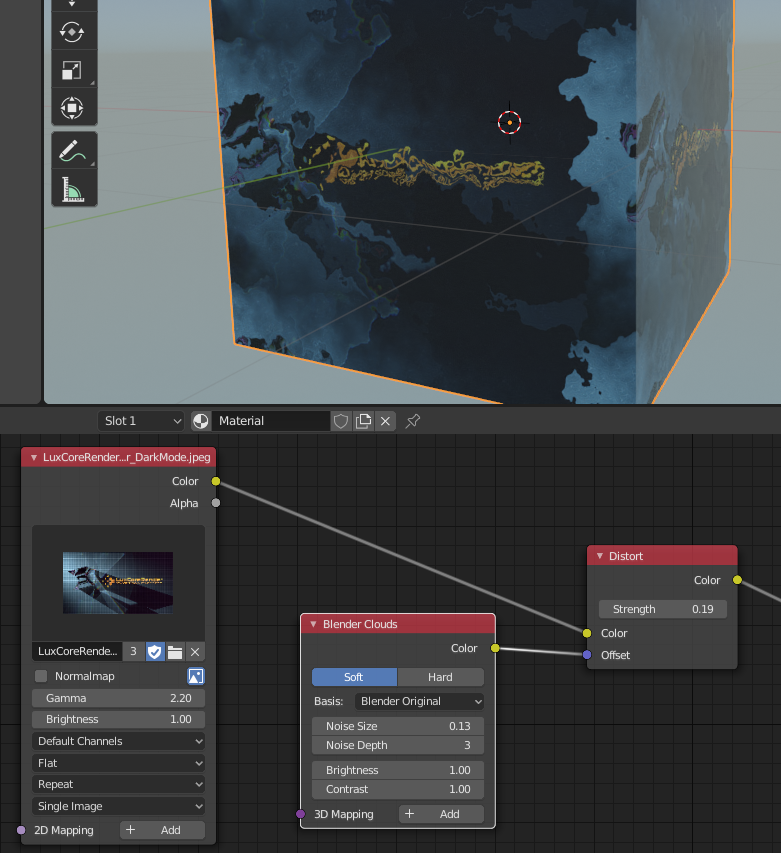Image resolution: width=781 pixels, height=853 pixels.
Task: Add a 3D Mapping node
Action: coord(441,814)
